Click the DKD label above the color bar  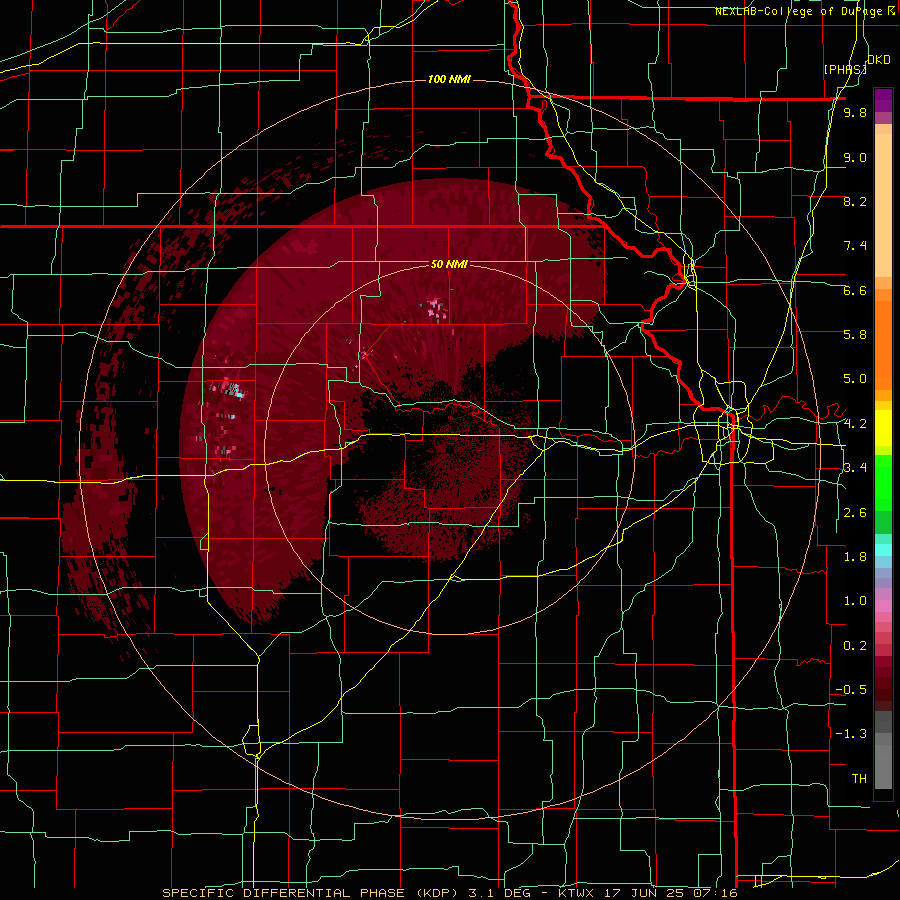pyautogui.click(x=879, y=60)
